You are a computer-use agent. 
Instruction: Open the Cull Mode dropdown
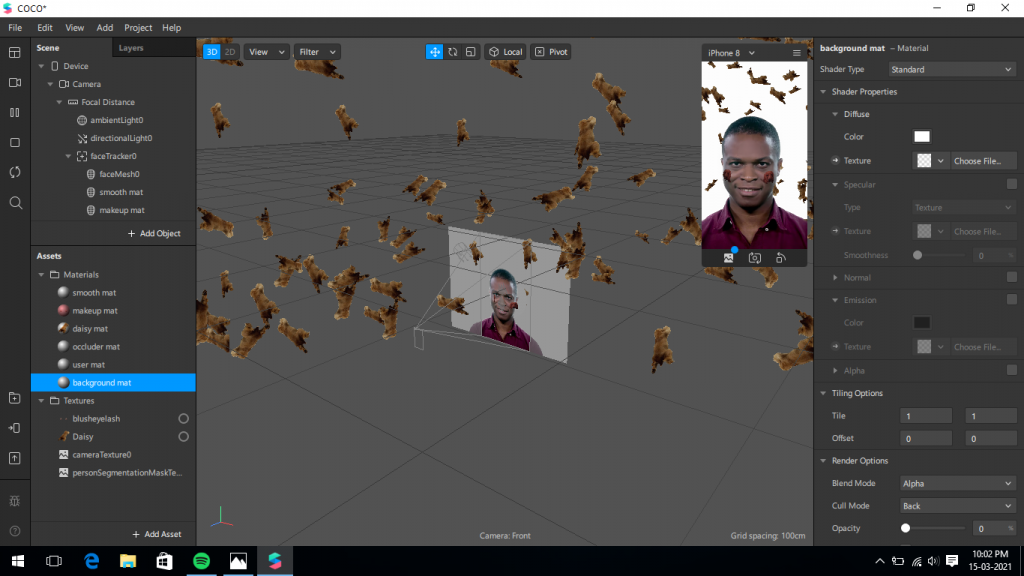click(x=957, y=505)
